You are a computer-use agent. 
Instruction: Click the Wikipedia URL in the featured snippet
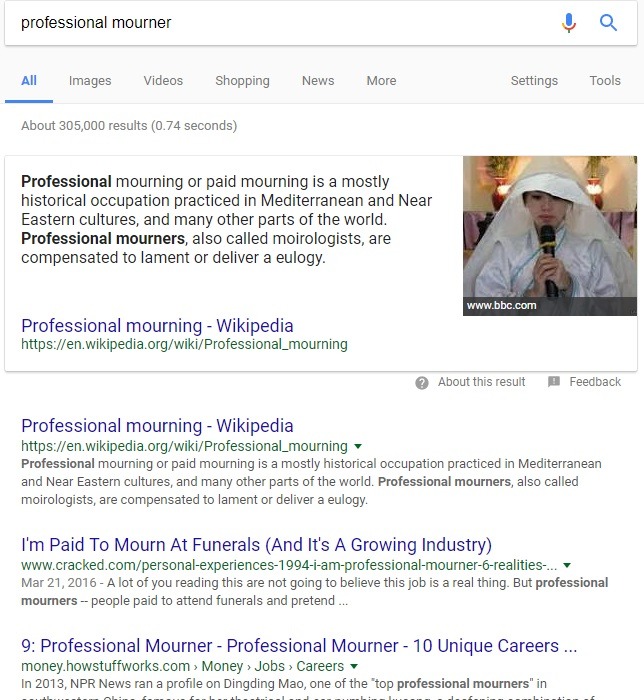coord(184,344)
